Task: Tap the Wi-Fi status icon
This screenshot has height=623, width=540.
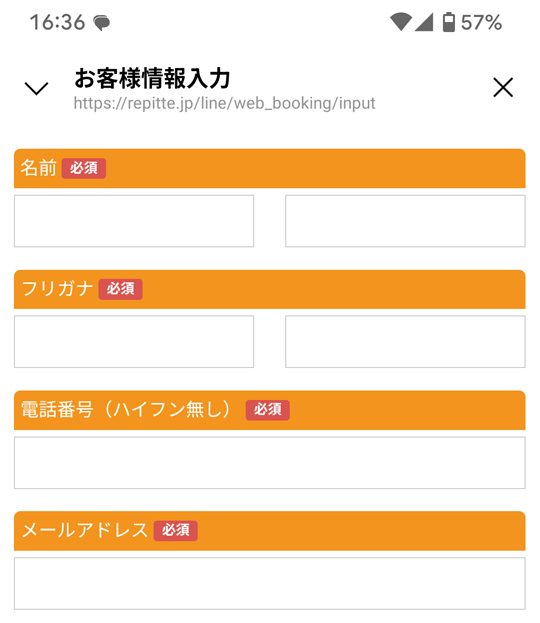Action: [400, 22]
